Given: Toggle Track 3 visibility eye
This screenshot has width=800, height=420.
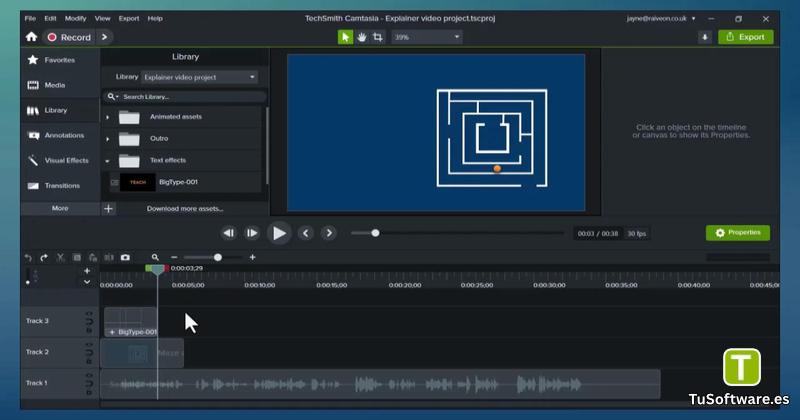Looking at the screenshot, I should click(x=89, y=314).
